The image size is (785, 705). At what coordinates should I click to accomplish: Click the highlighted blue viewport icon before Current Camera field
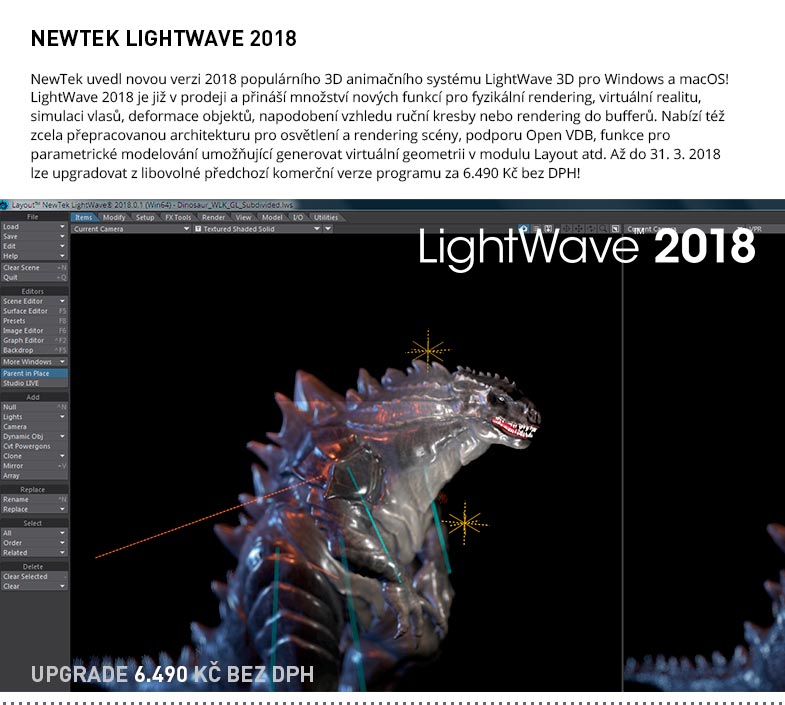523,228
